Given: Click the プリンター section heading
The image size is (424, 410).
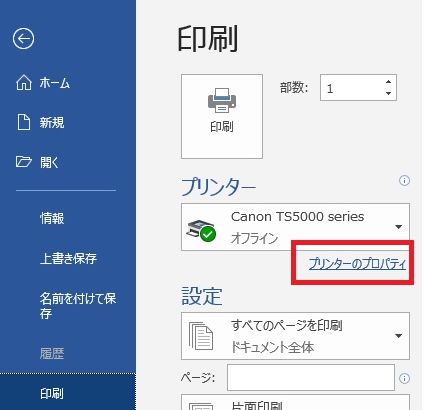Looking at the screenshot, I should (x=219, y=187).
